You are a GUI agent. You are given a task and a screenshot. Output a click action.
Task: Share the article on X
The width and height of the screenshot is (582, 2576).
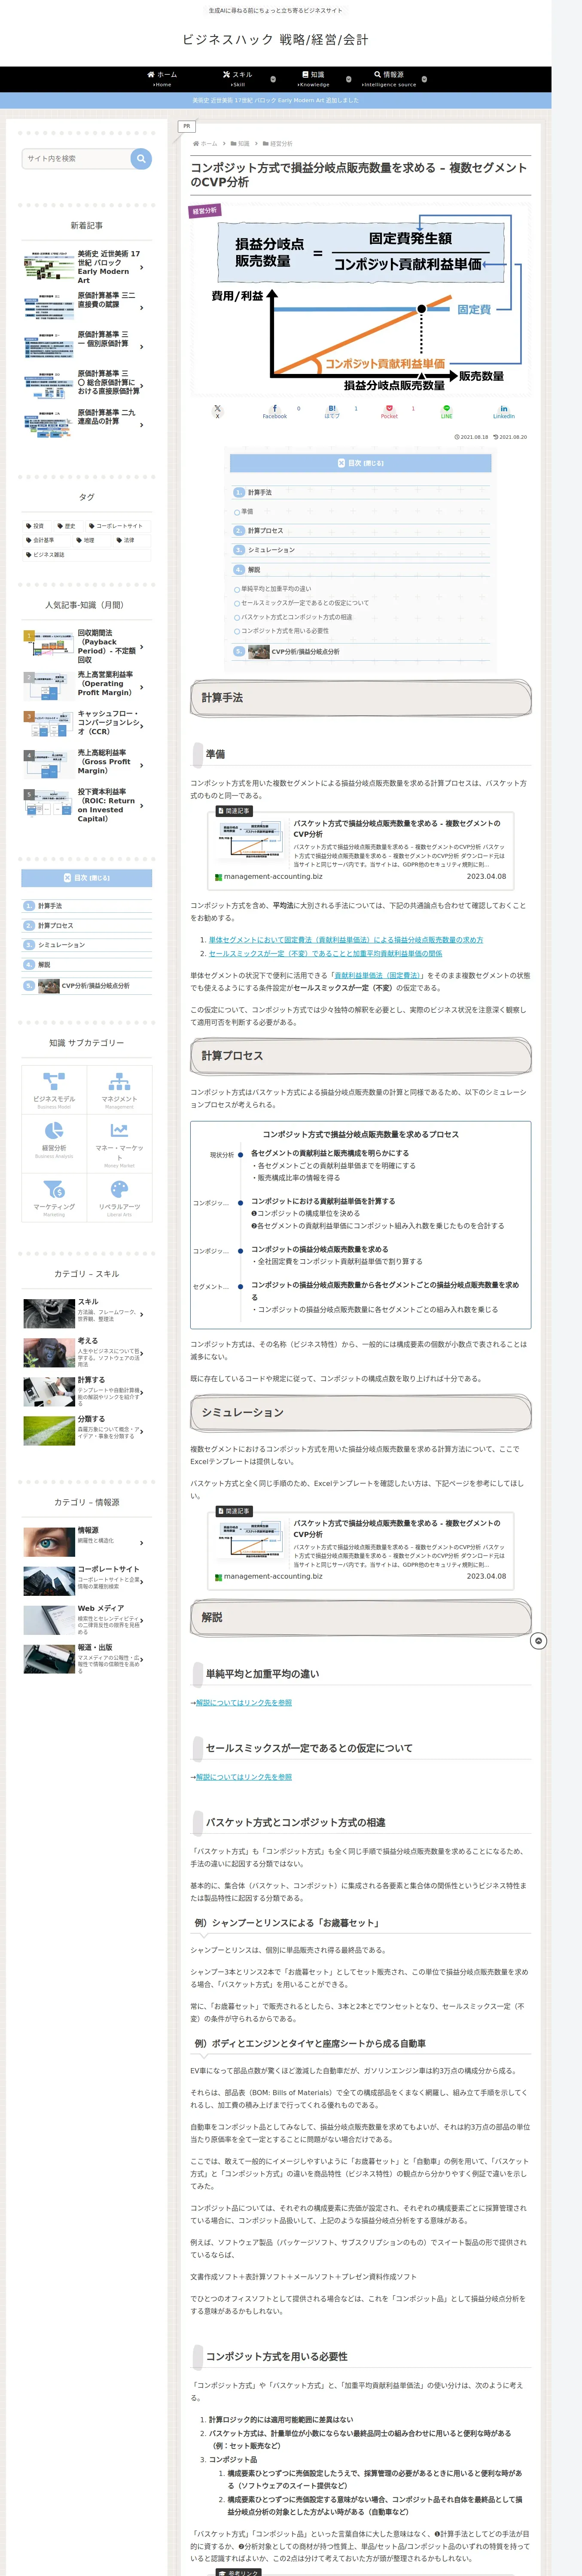(217, 411)
